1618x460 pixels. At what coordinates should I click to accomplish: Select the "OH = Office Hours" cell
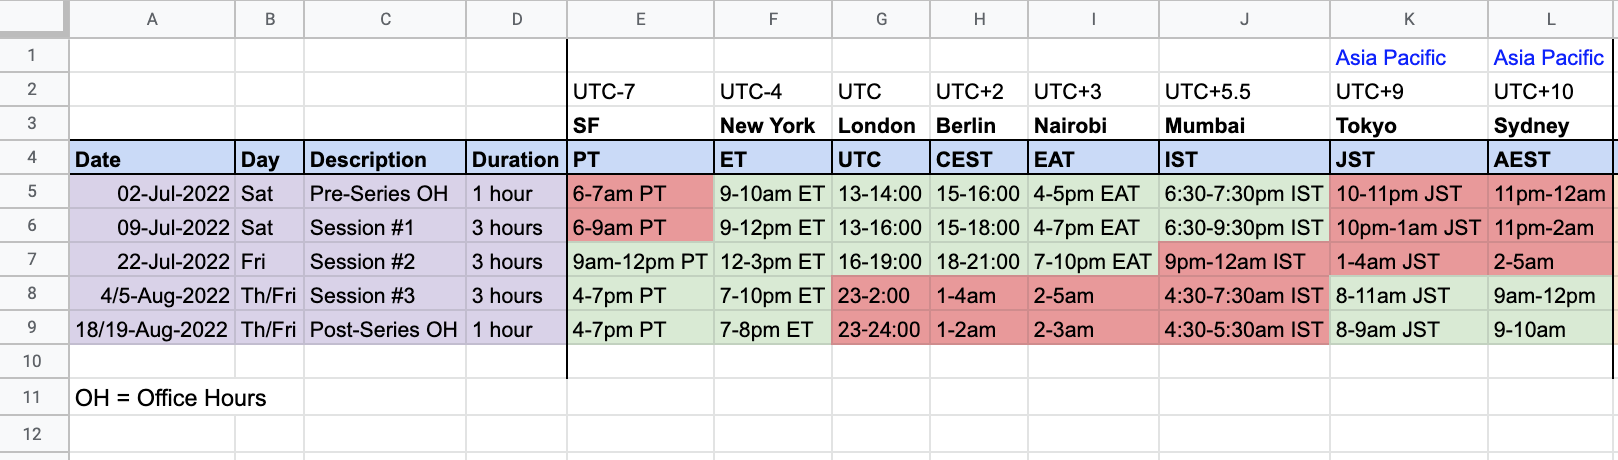tap(171, 398)
